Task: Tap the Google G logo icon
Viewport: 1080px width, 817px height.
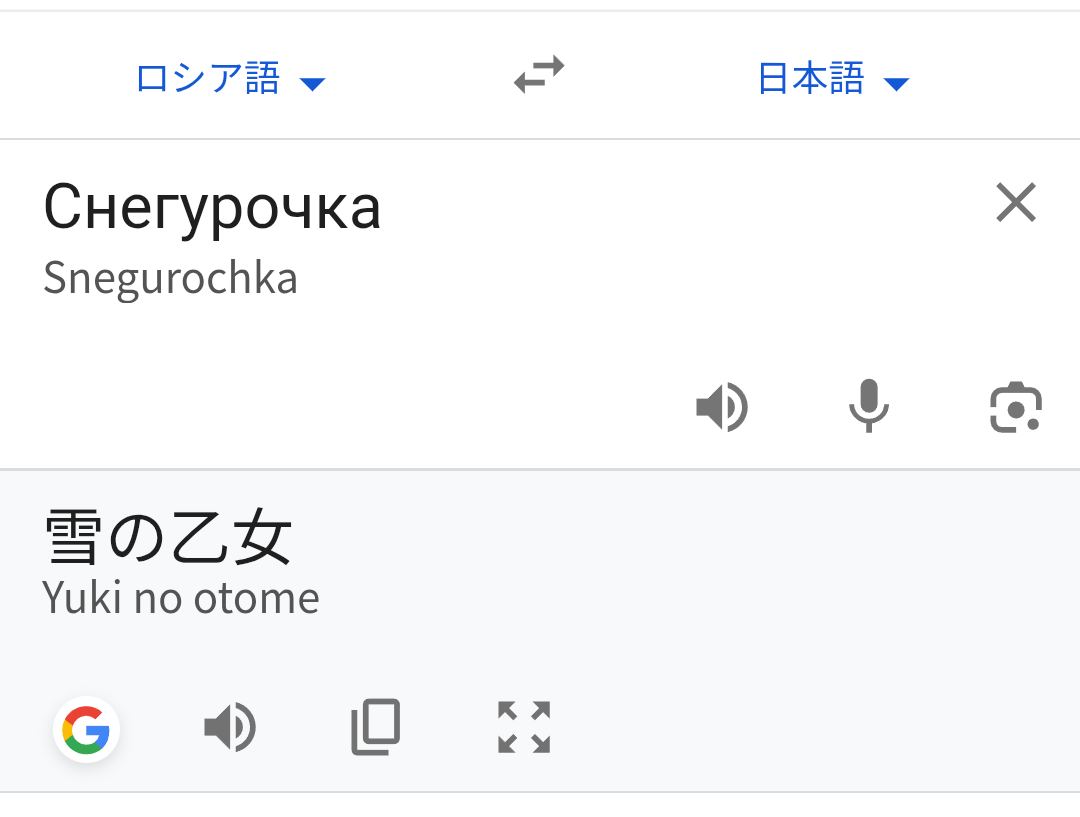Action: [87, 729]
